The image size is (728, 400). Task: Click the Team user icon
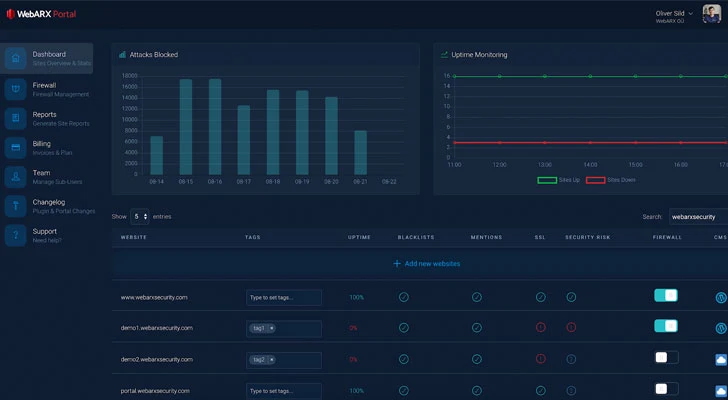[x=15, y=177]
